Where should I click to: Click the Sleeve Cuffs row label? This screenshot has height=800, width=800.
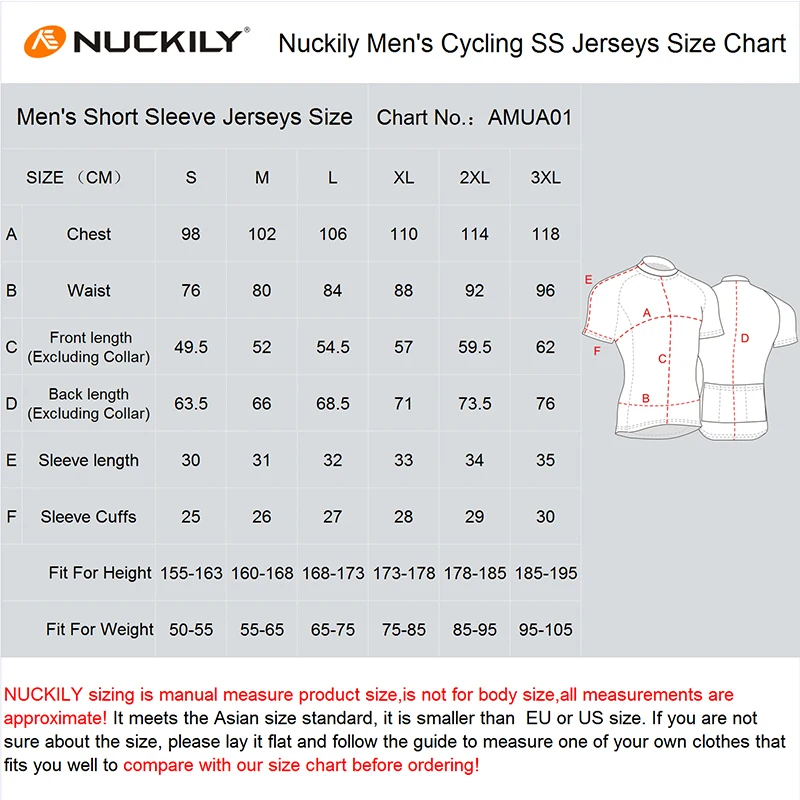[x=89, y=517]
